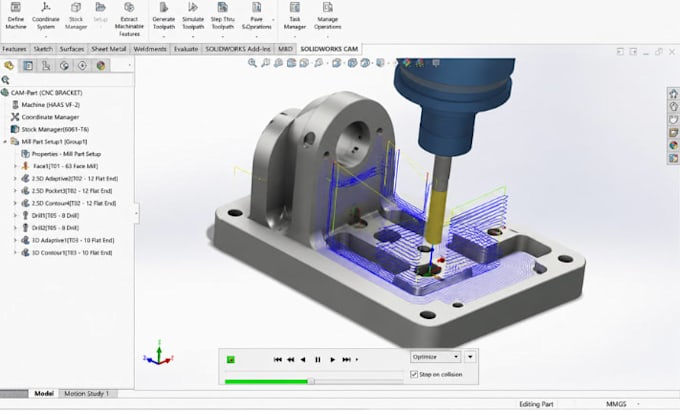Image resolution: width=680 pixels, height=411 pixels.
Task: Switch to the ConfigurationManager panel tab icon
Action: coord(46,65)
